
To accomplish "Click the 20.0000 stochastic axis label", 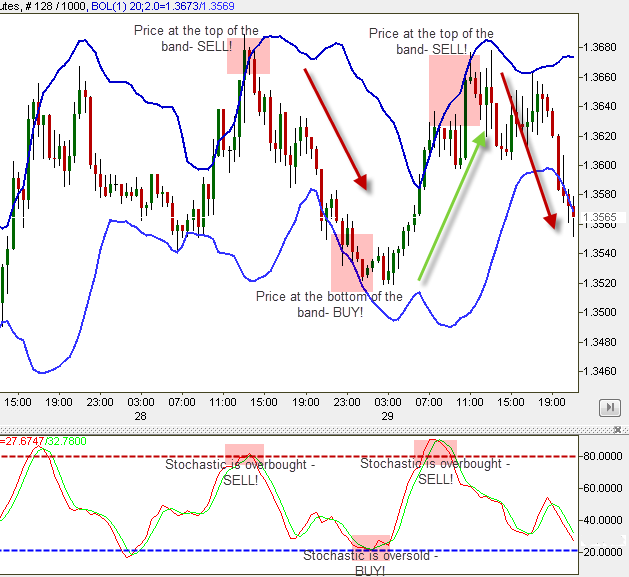I will tap(603, 552).
